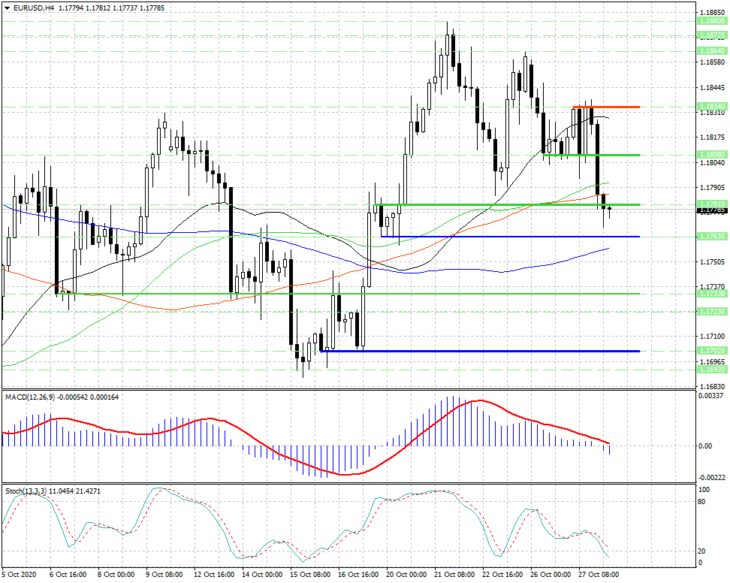The image size is (730, 583).
Task: Click the 1.17330 price level label
Action: (x=713, y=294)
